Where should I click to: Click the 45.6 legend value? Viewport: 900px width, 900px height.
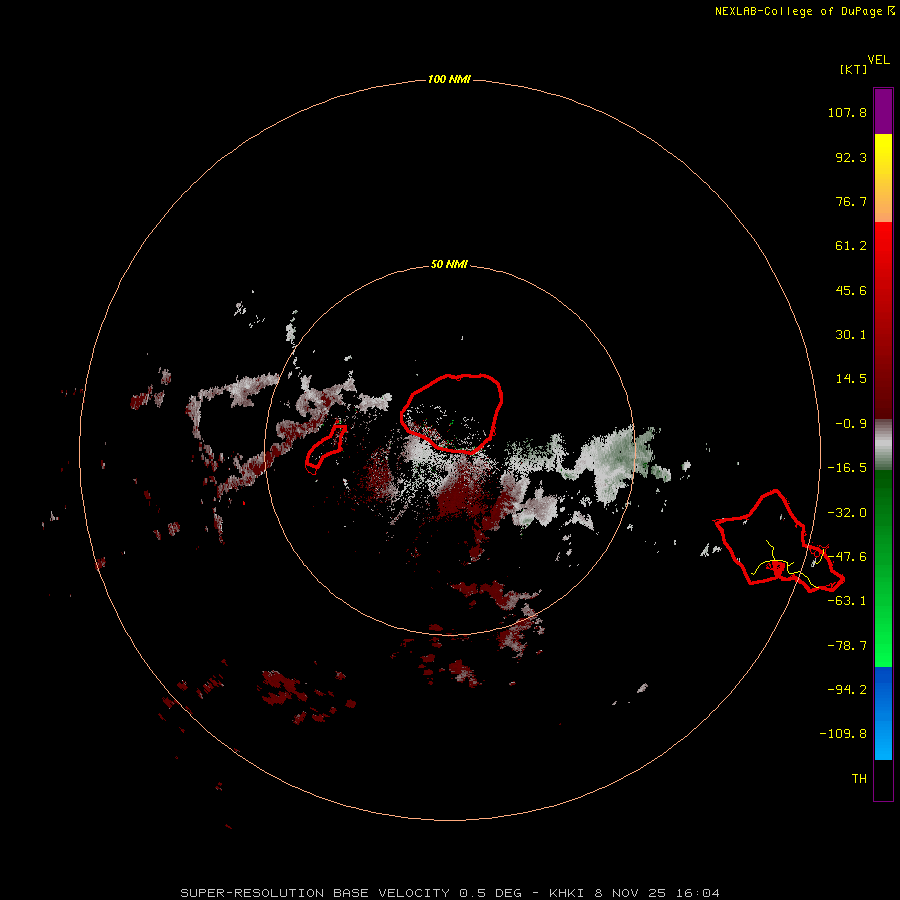click(851, 290)
